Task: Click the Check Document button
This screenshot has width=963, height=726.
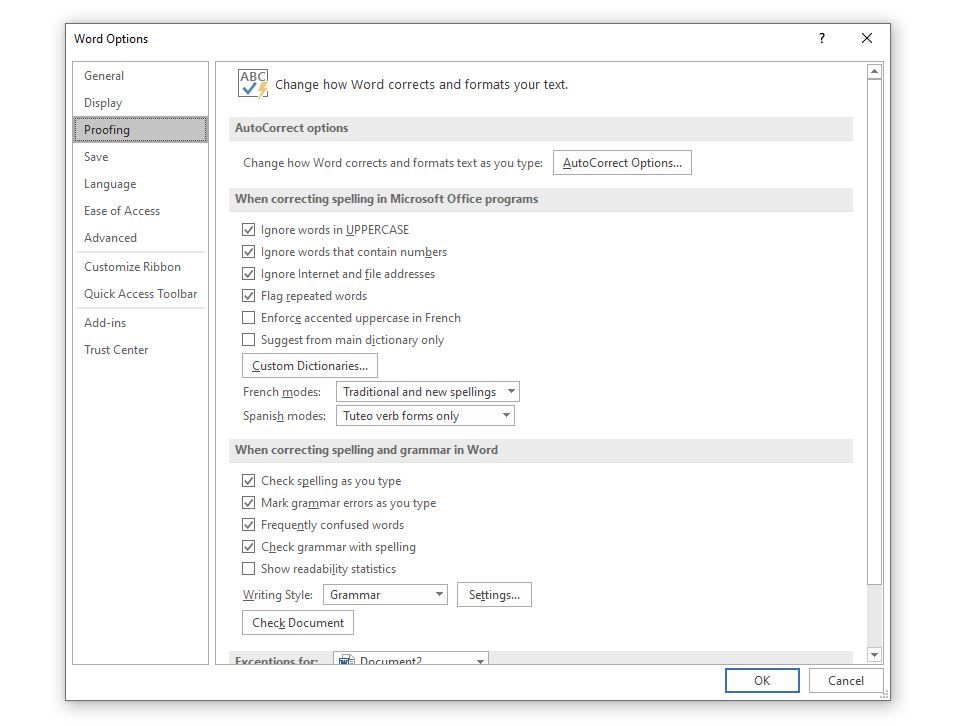Action: (x=297, y=622)
